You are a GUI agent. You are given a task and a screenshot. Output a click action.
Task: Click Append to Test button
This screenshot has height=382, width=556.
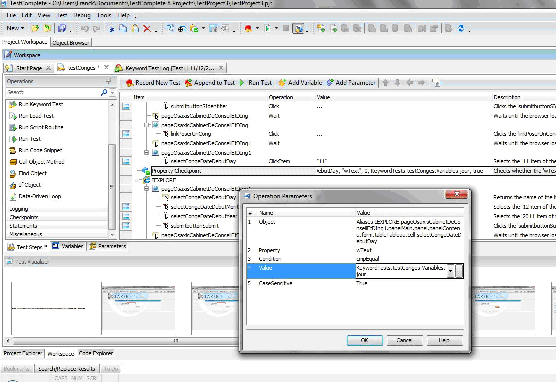[210, 83]
